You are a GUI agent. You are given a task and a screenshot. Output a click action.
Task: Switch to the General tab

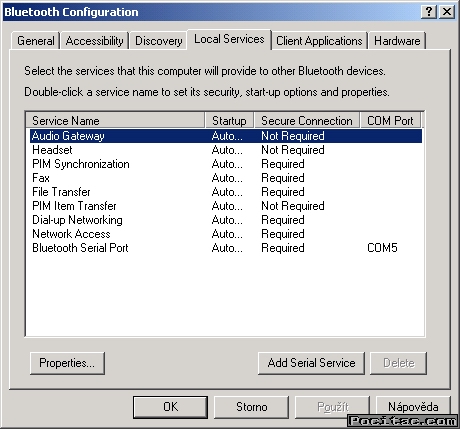[x=36, y=41]
